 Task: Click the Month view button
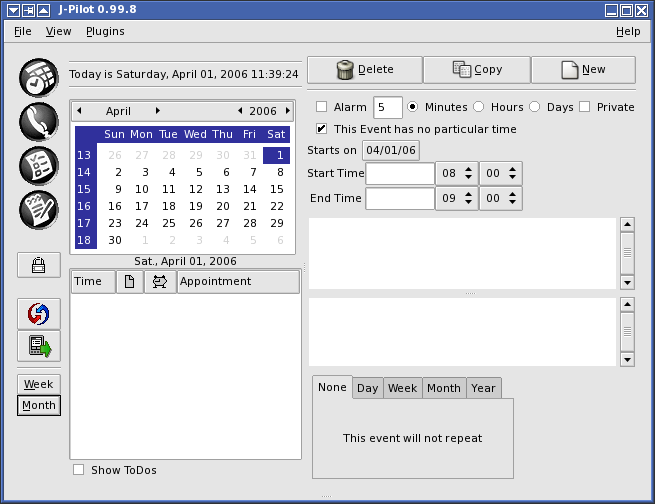(39, 405)
